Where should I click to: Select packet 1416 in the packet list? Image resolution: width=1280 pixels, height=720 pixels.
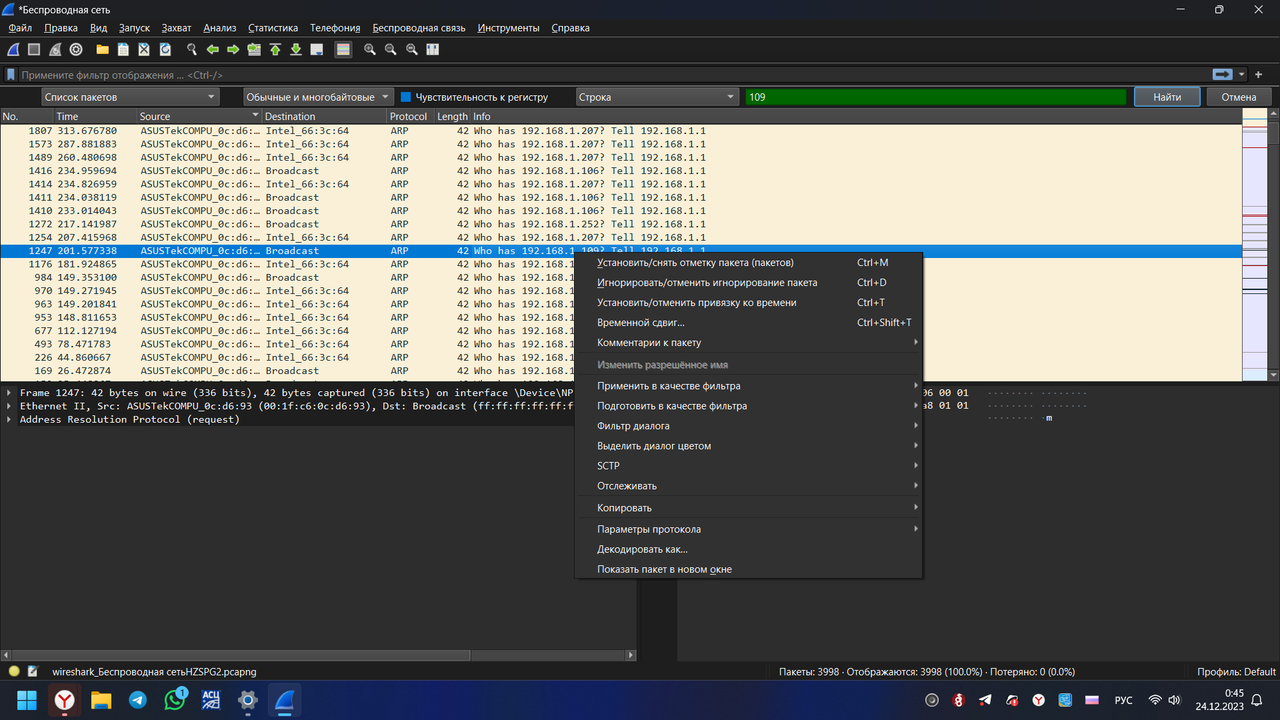click(x=620, y=171)
